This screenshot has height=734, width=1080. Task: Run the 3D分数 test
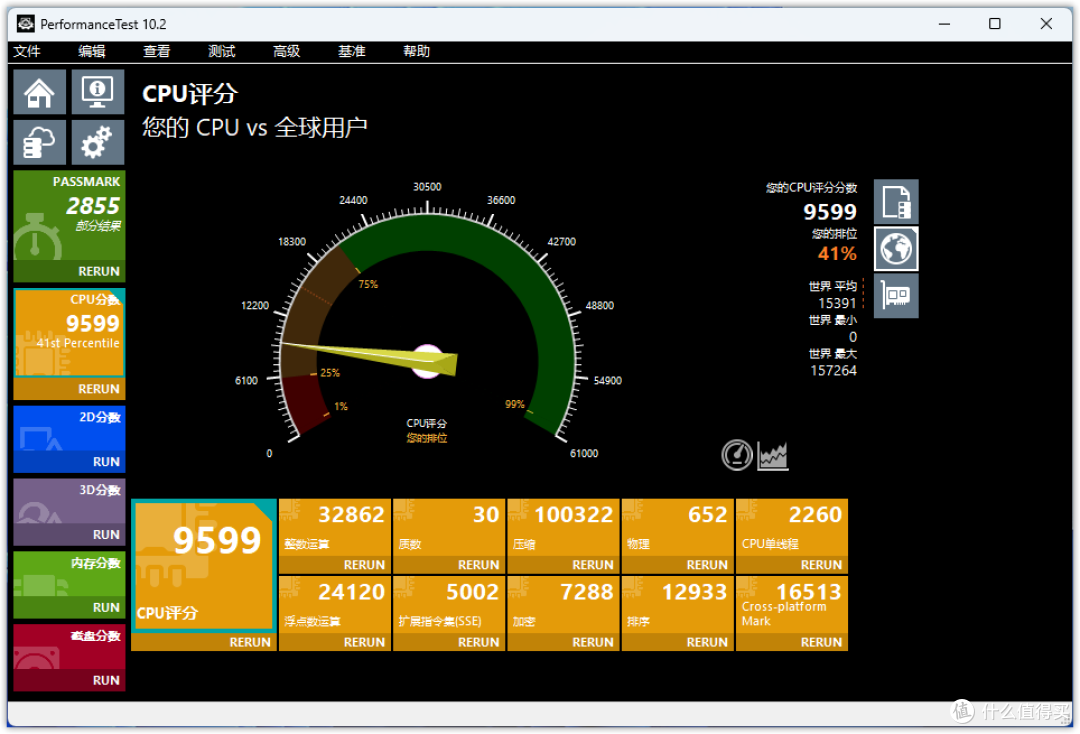106,535
